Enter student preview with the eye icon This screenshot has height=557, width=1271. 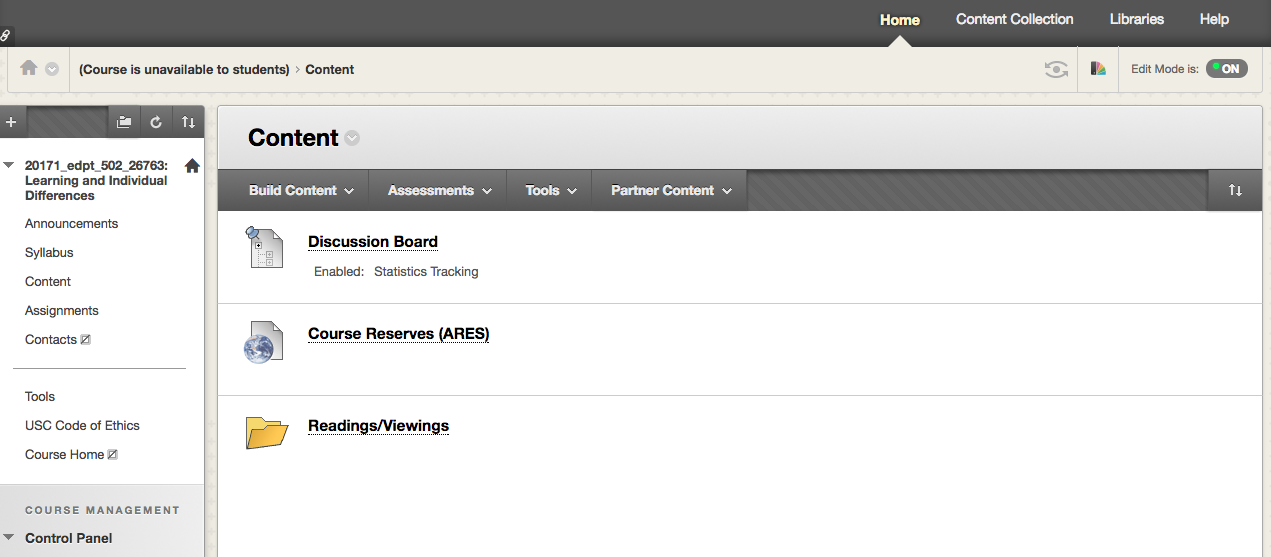click(1055, 69)
